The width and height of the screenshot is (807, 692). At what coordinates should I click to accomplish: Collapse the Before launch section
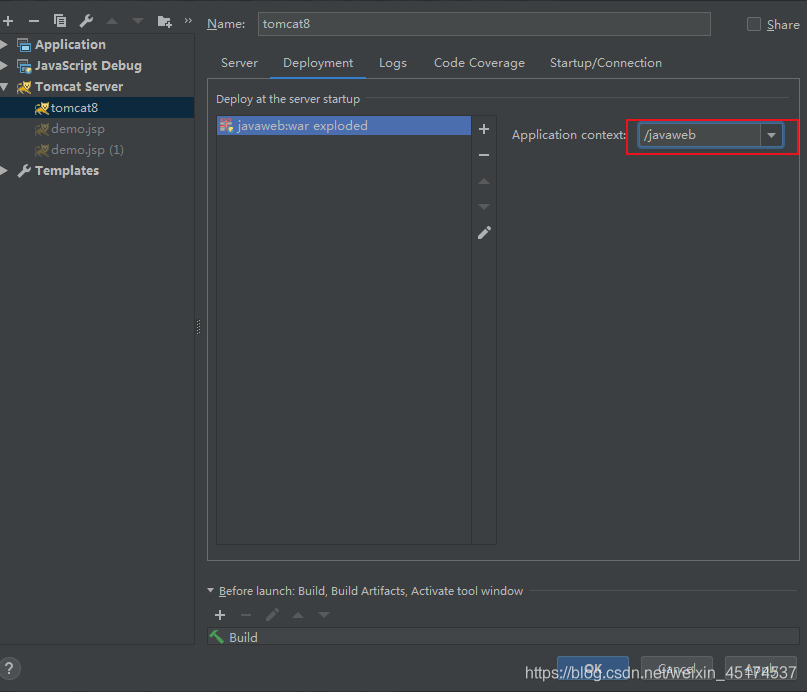pyautogui.click(x=210, y=591)
